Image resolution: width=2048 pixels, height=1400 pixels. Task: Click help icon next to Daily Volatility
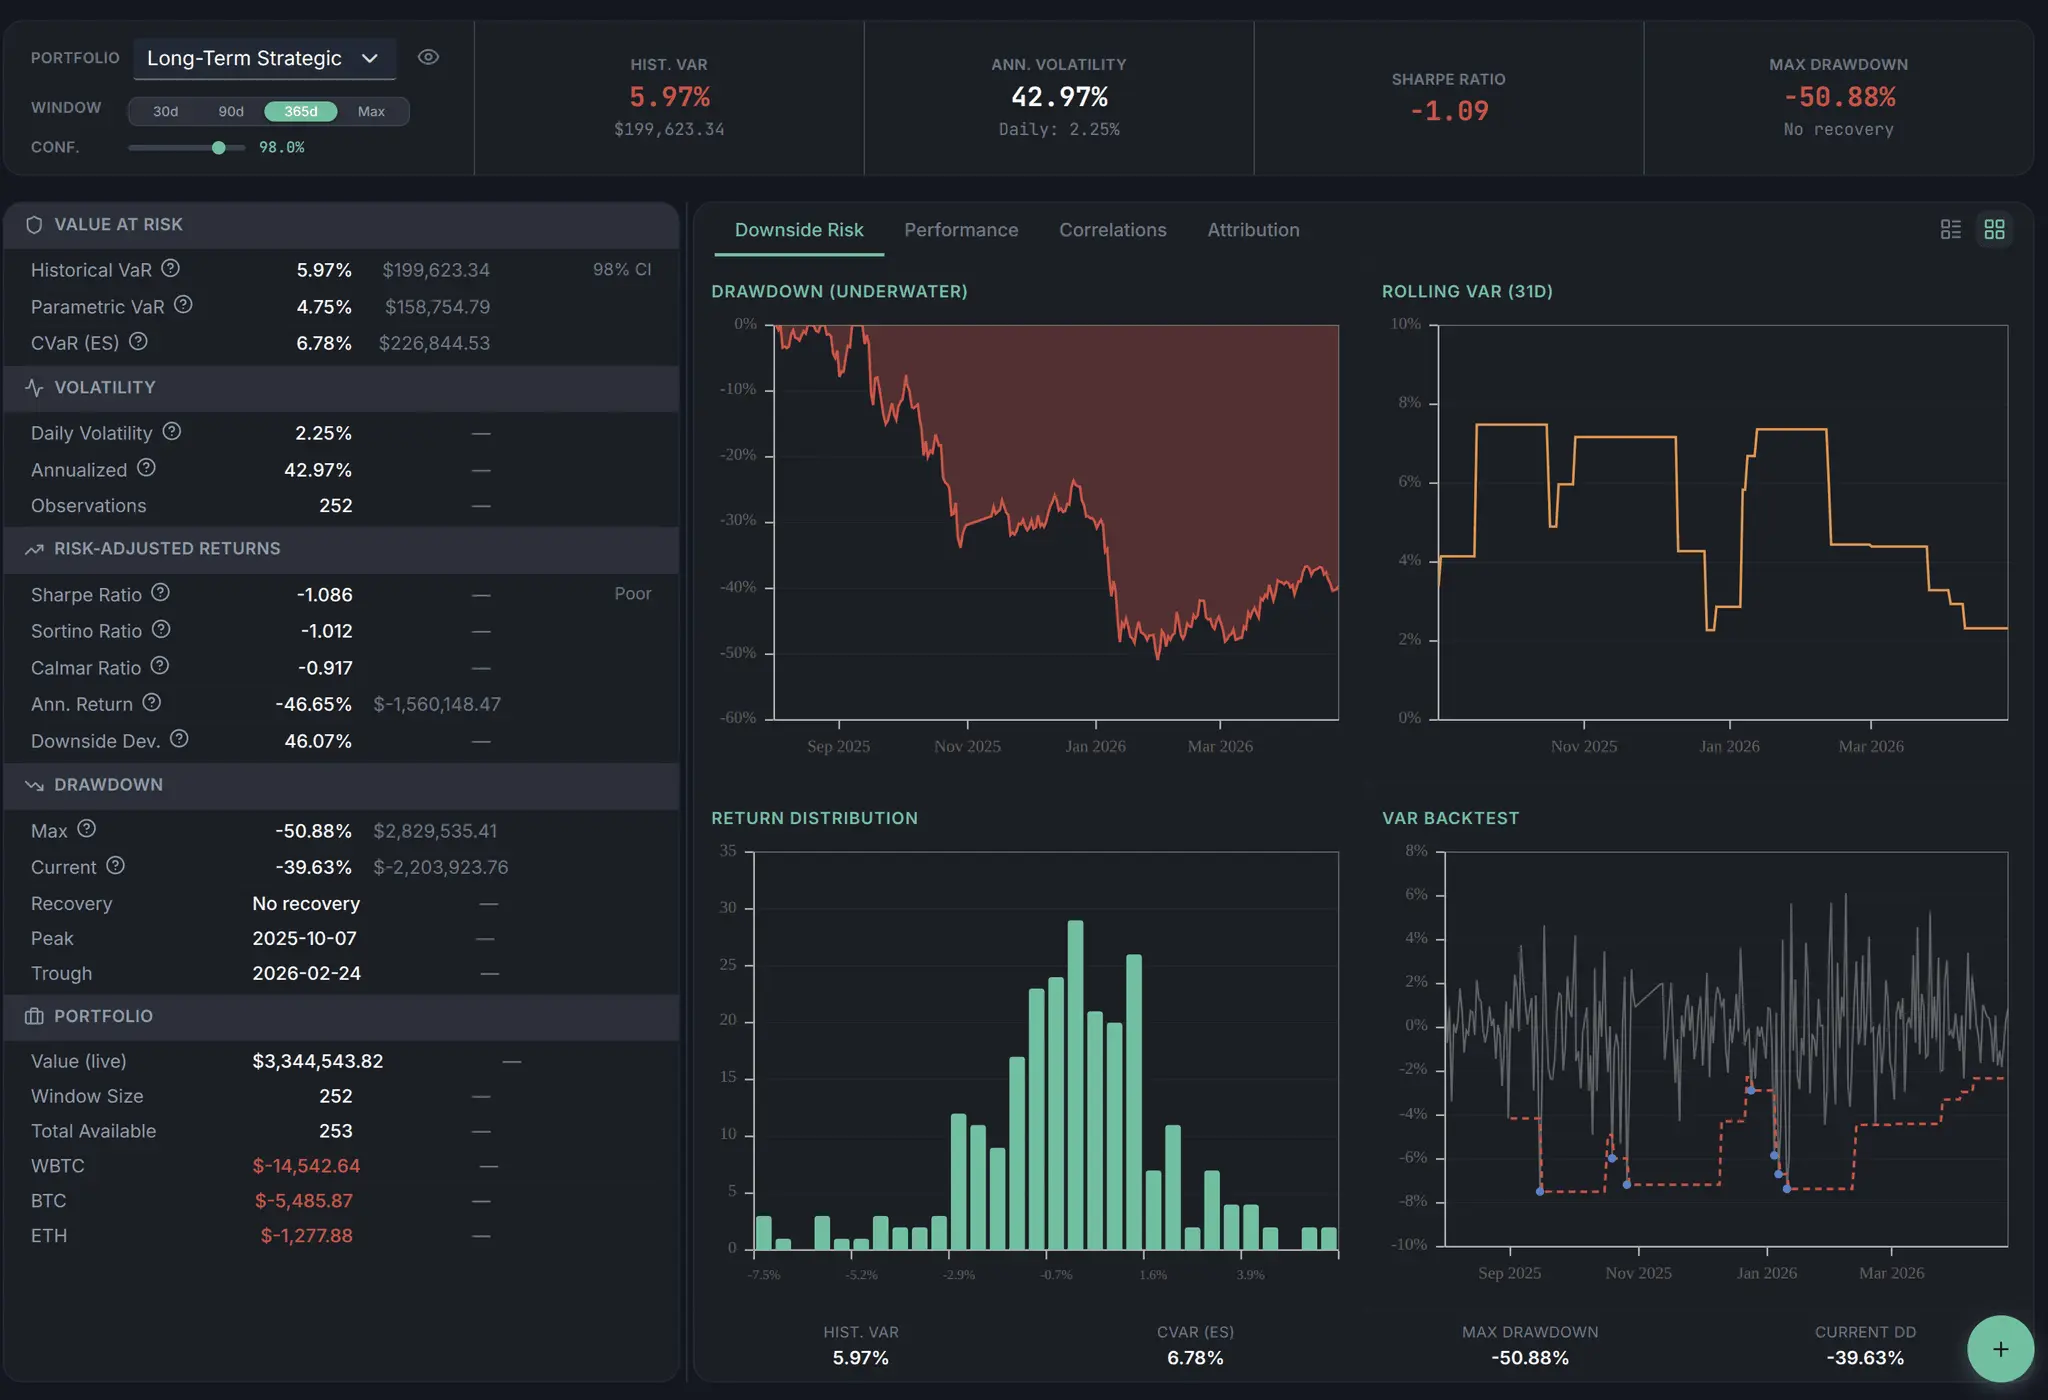point(172,431)
